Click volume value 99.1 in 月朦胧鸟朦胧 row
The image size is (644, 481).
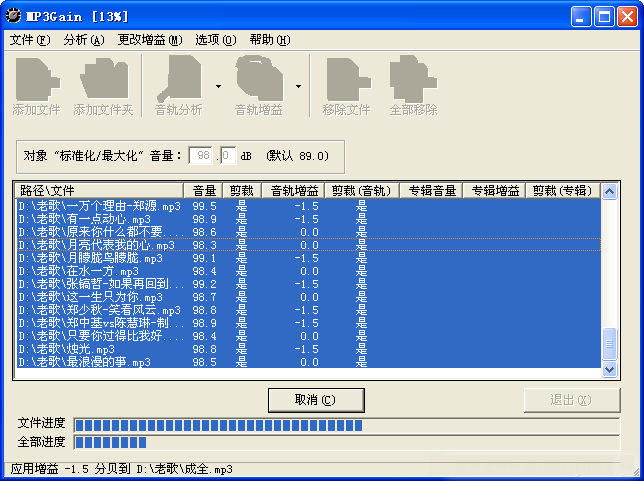pos(205,258)
